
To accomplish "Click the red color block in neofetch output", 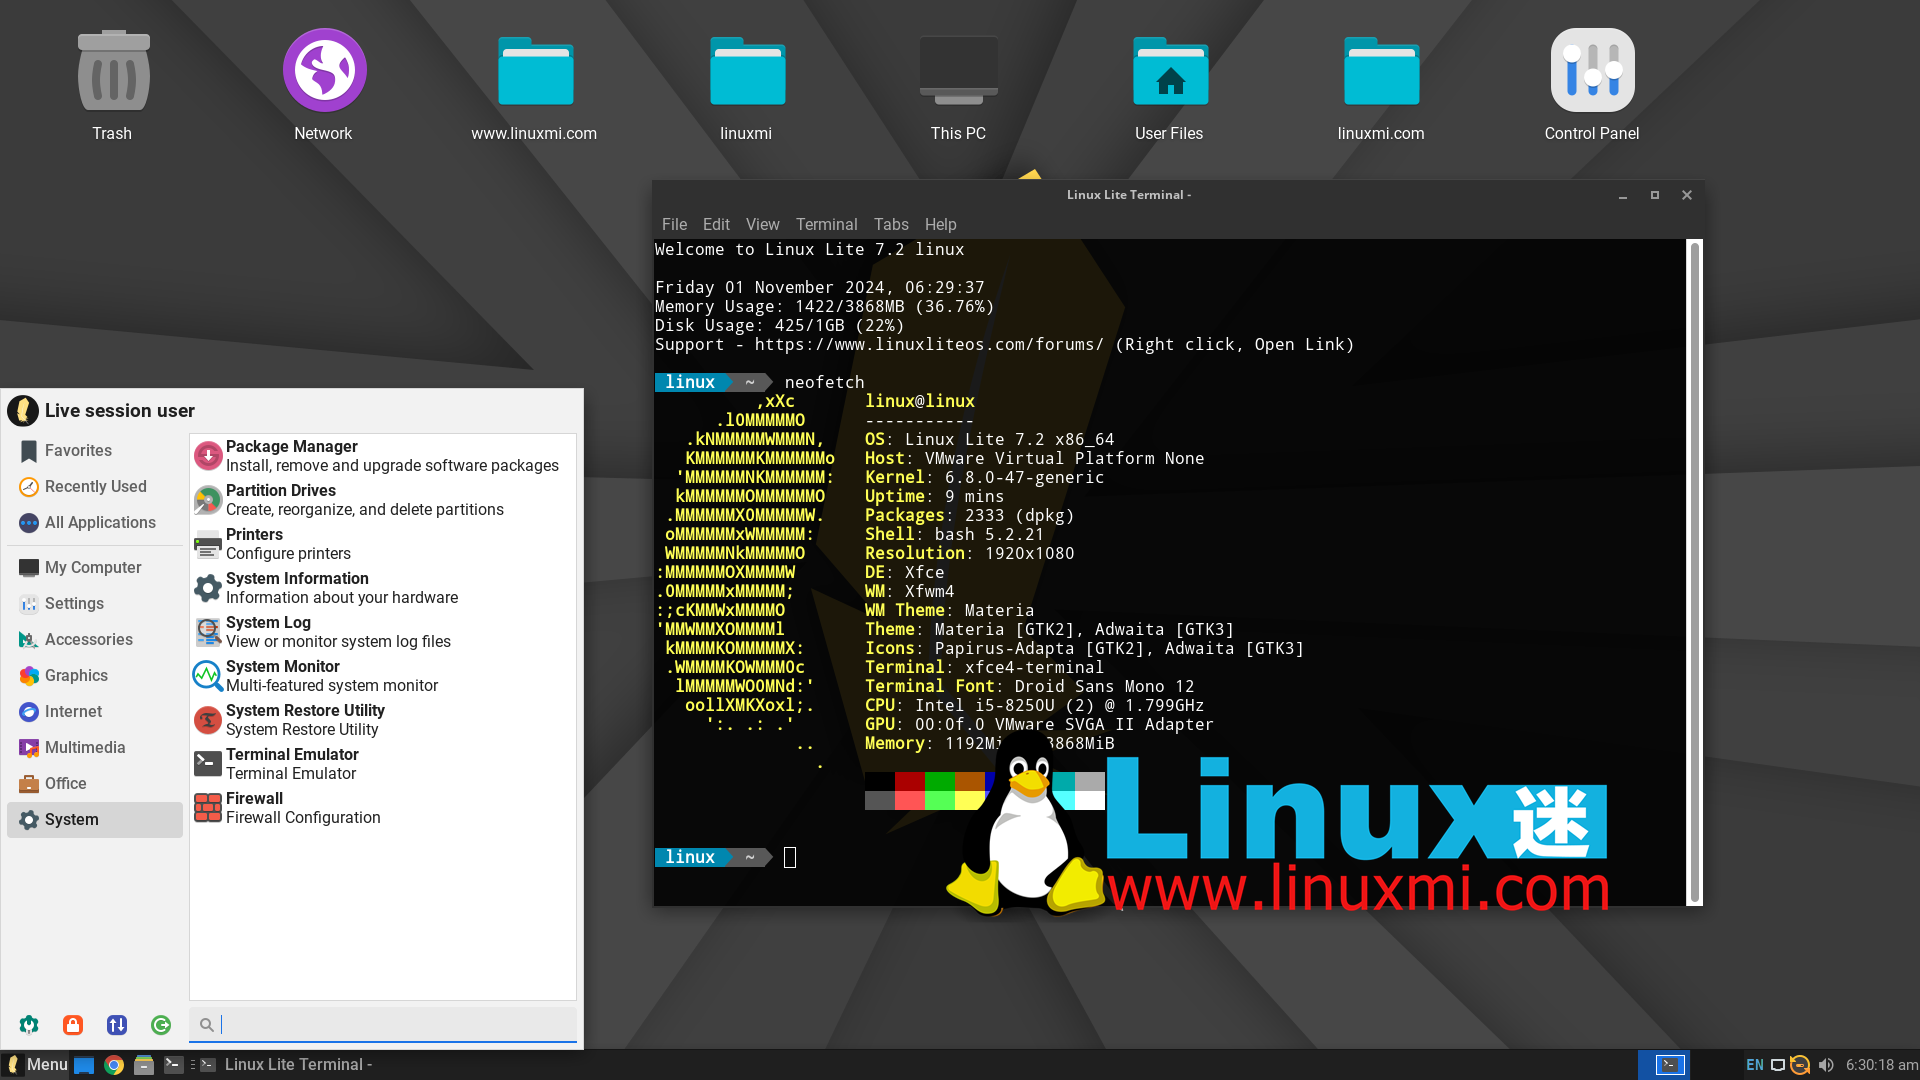I will point(910,781).
